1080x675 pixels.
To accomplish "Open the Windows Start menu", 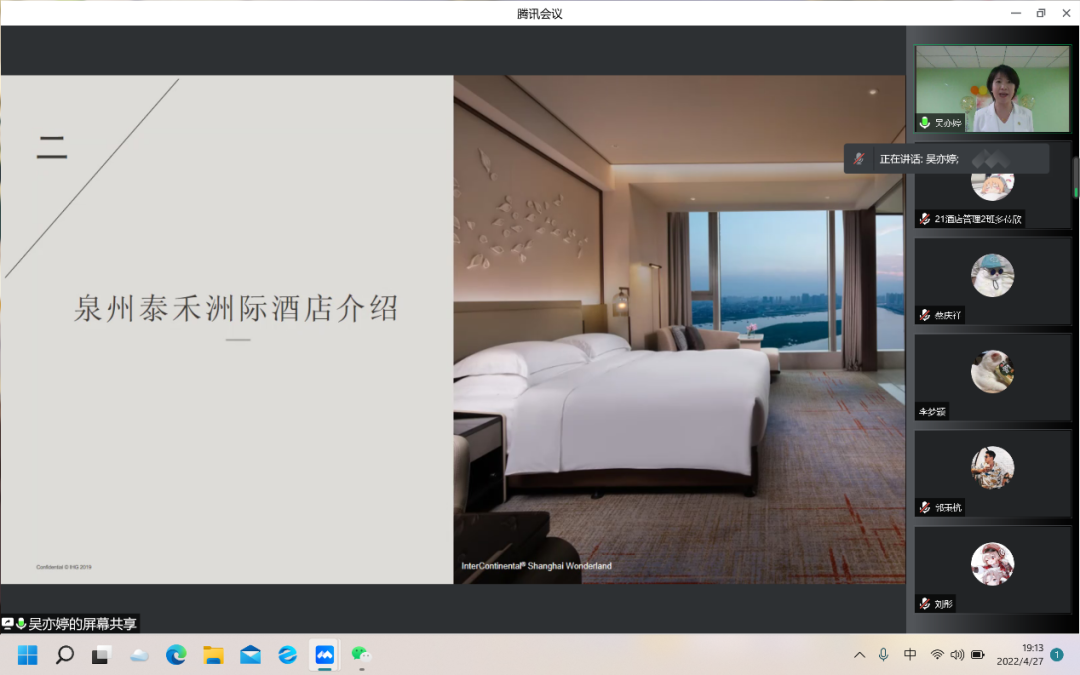I will tap(28, 654).
